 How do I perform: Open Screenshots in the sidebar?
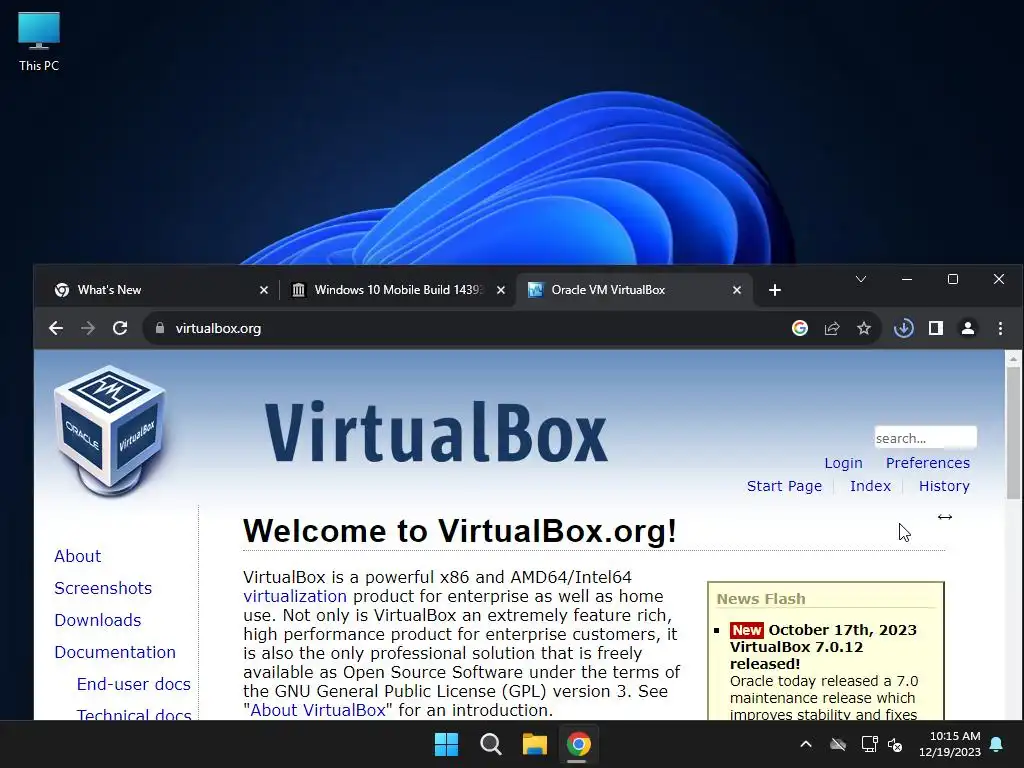coord(103,588)
